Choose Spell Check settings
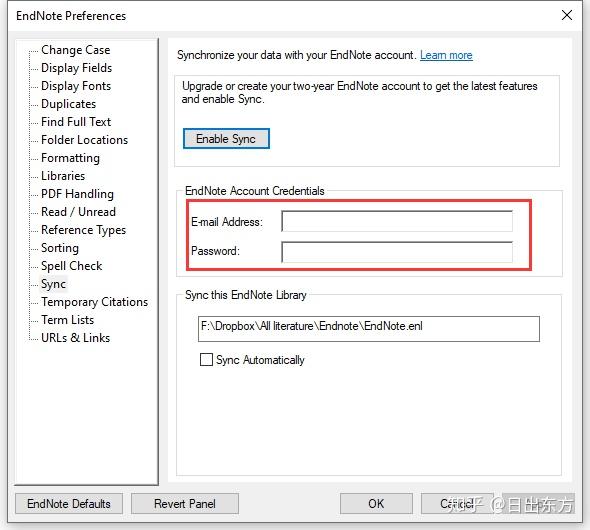The height and width of the screenshot is (530, 590). [71, 266]
